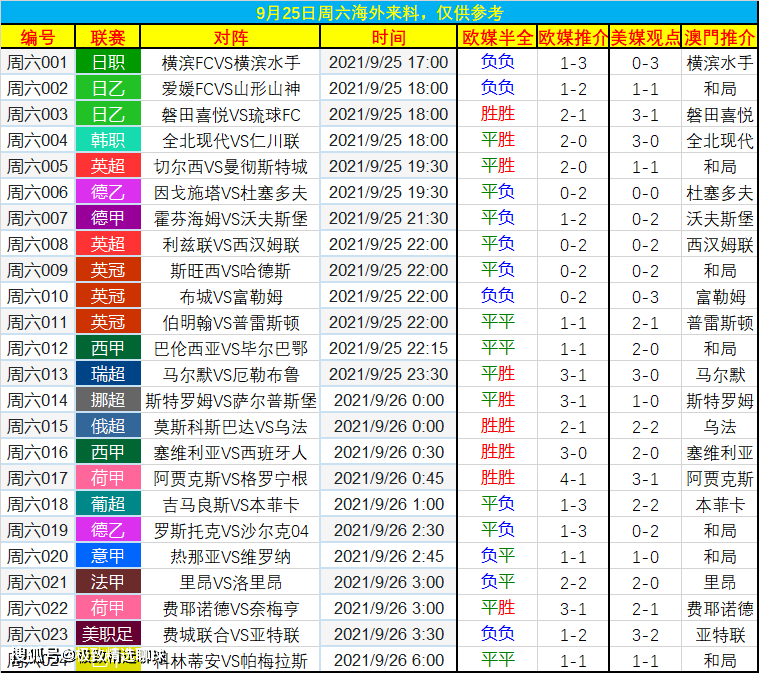Select match 切尔西VS曼彻斯特城

pos(230,167)
